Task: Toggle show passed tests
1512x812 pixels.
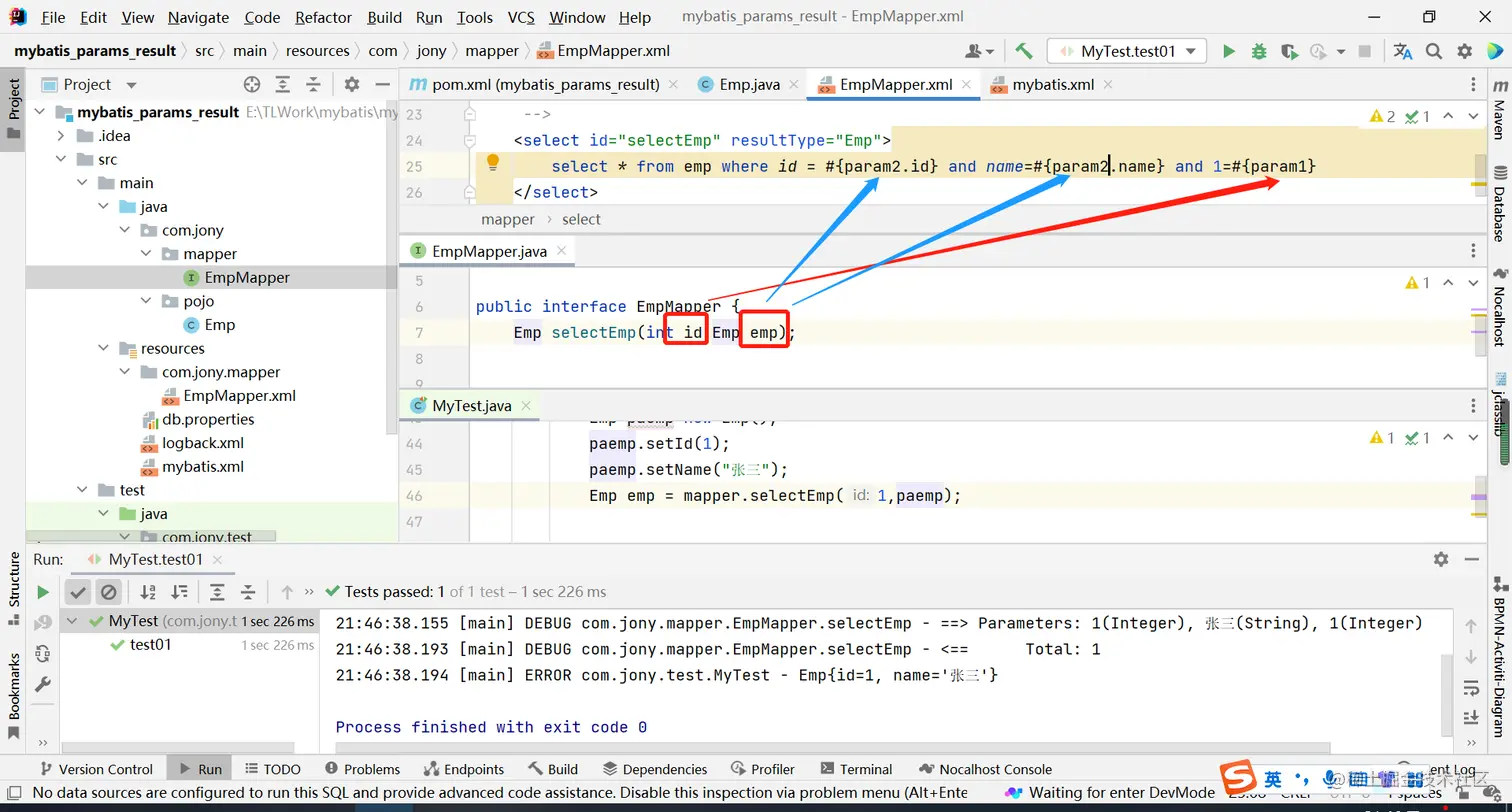Action: coord(78,592)
